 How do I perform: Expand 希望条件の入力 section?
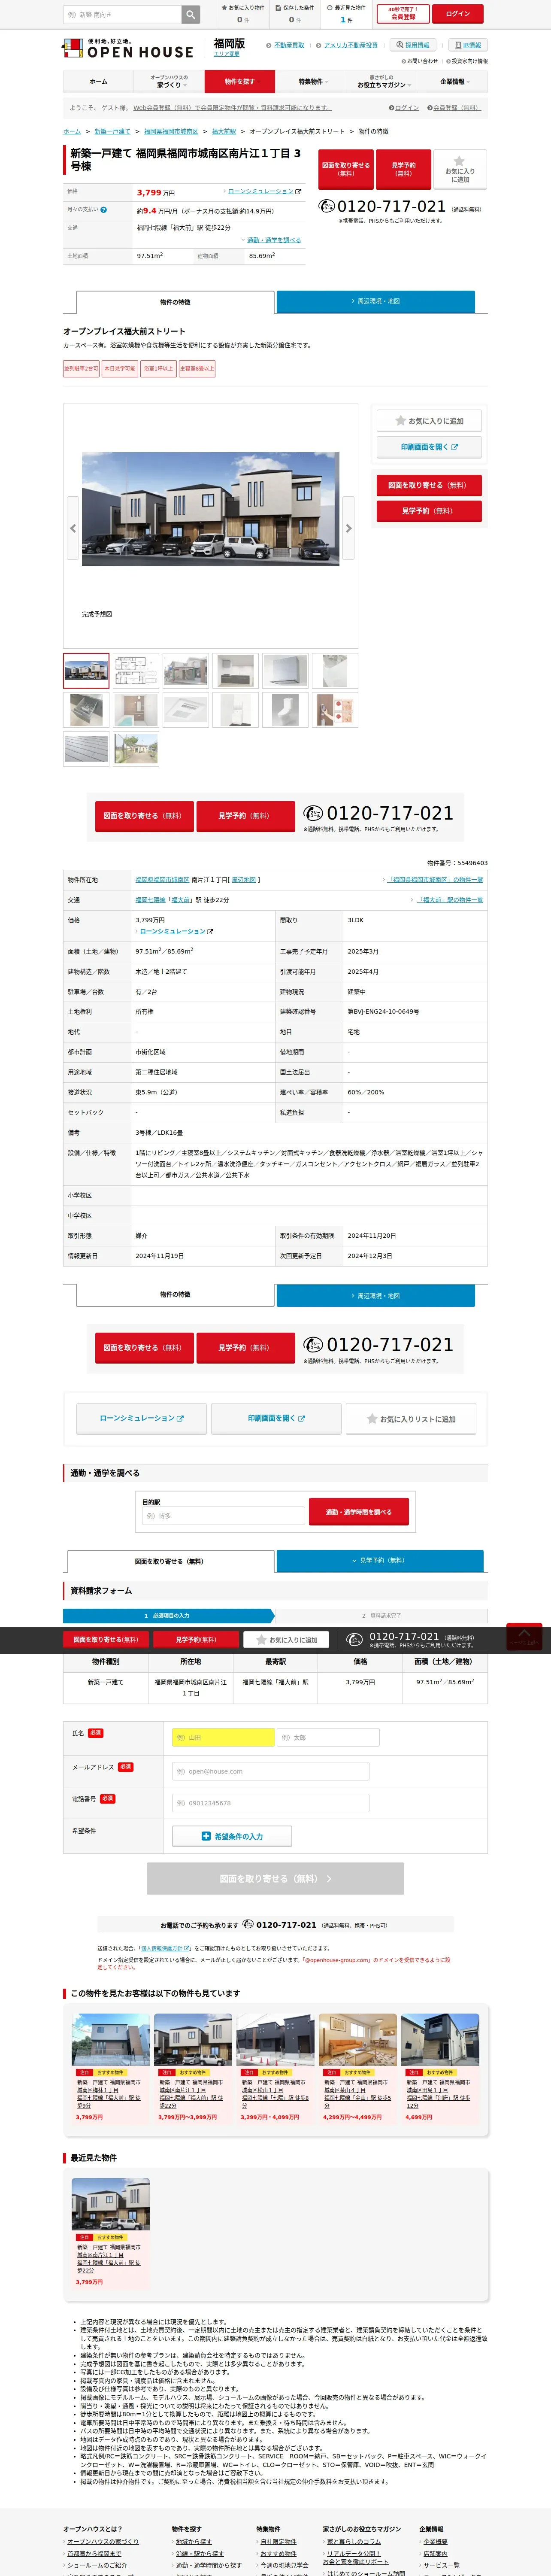232,1836
